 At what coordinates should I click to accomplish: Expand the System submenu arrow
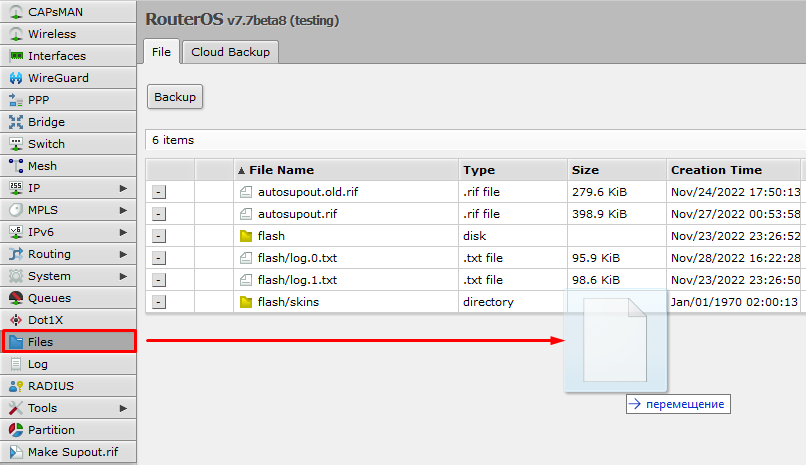124,276
